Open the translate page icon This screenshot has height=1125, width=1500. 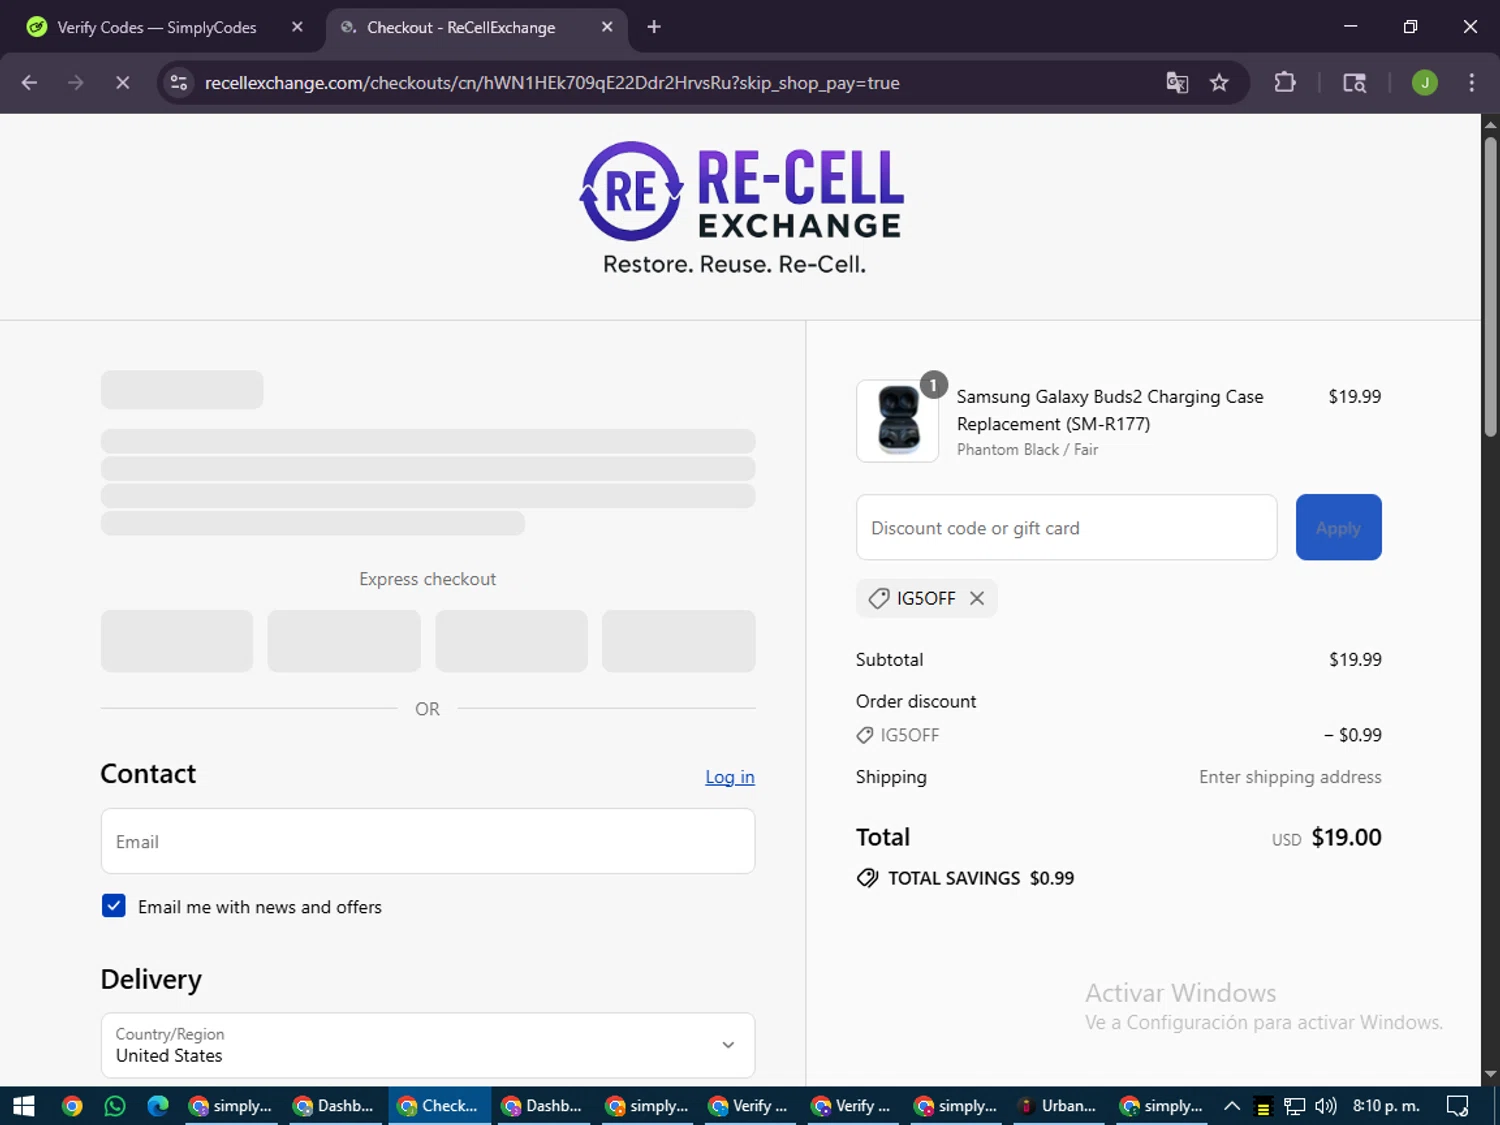click(x=1177, y=83)
